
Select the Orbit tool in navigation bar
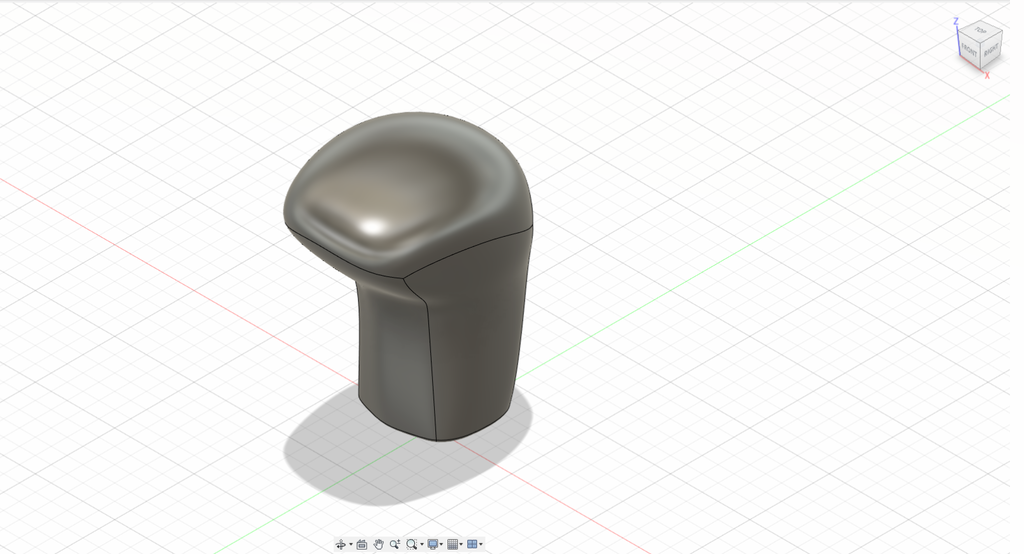[x=341, y=544]
